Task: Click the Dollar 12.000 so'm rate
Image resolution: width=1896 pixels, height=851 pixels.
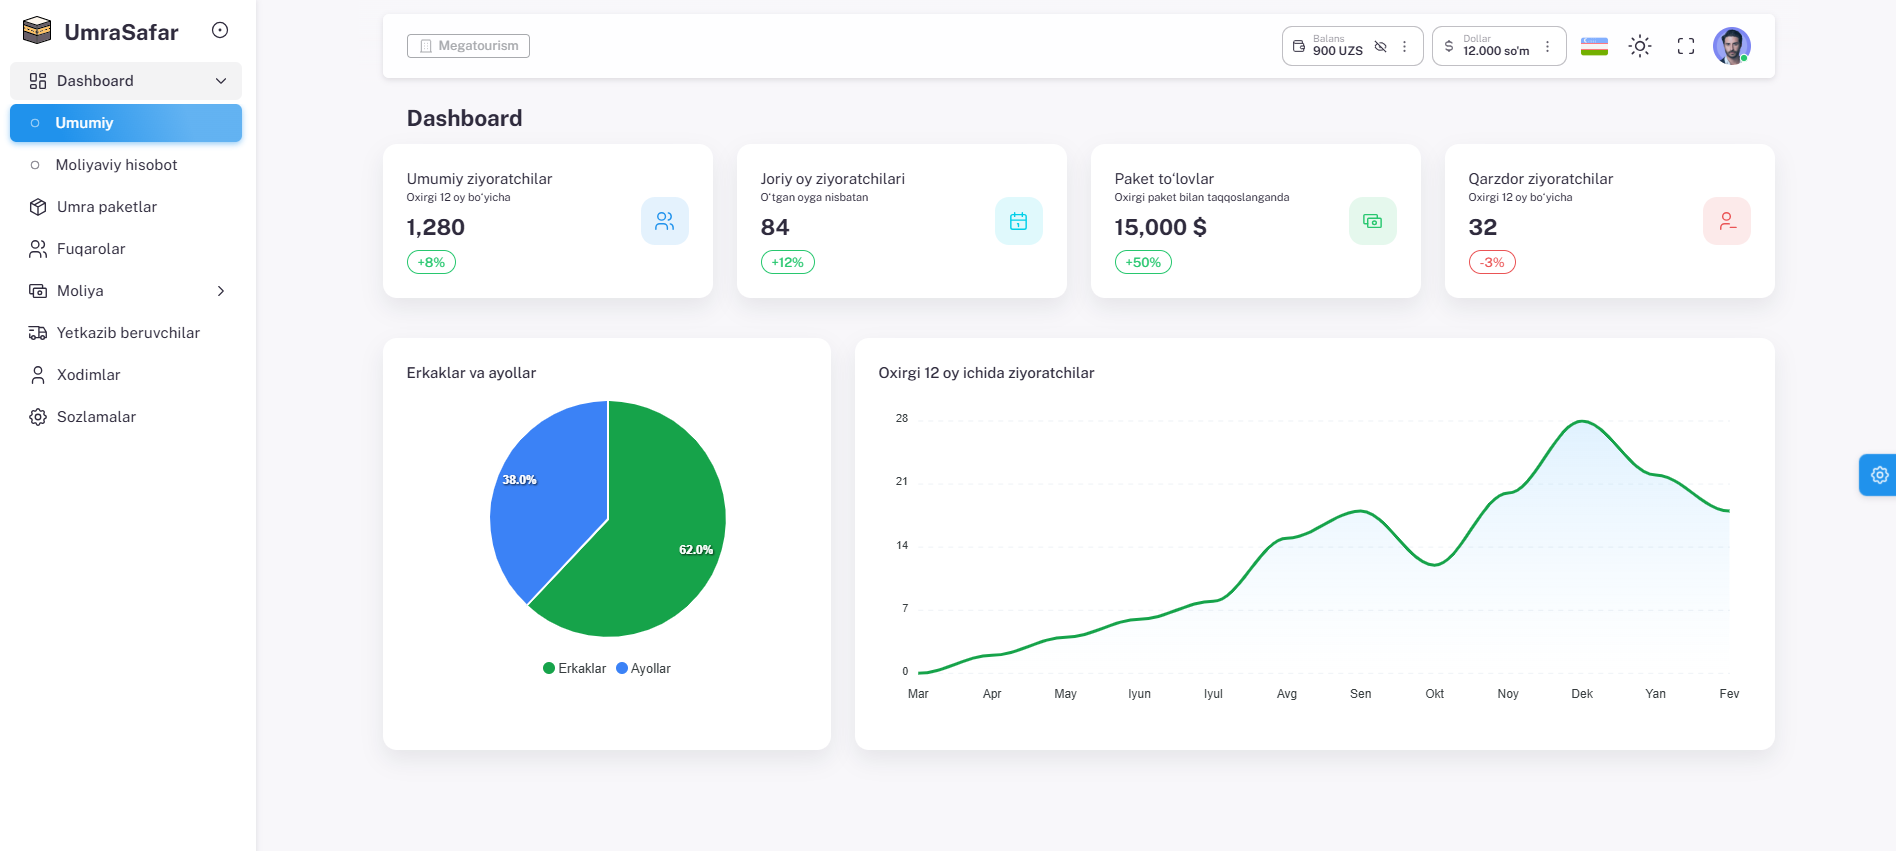Action: [x=1496, y=51]
